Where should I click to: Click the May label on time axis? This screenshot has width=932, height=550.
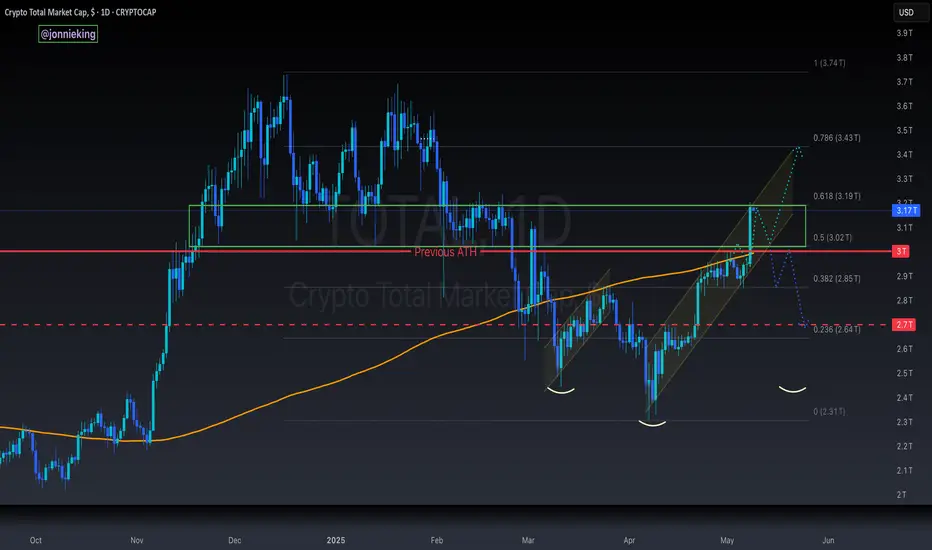point(727,540)
